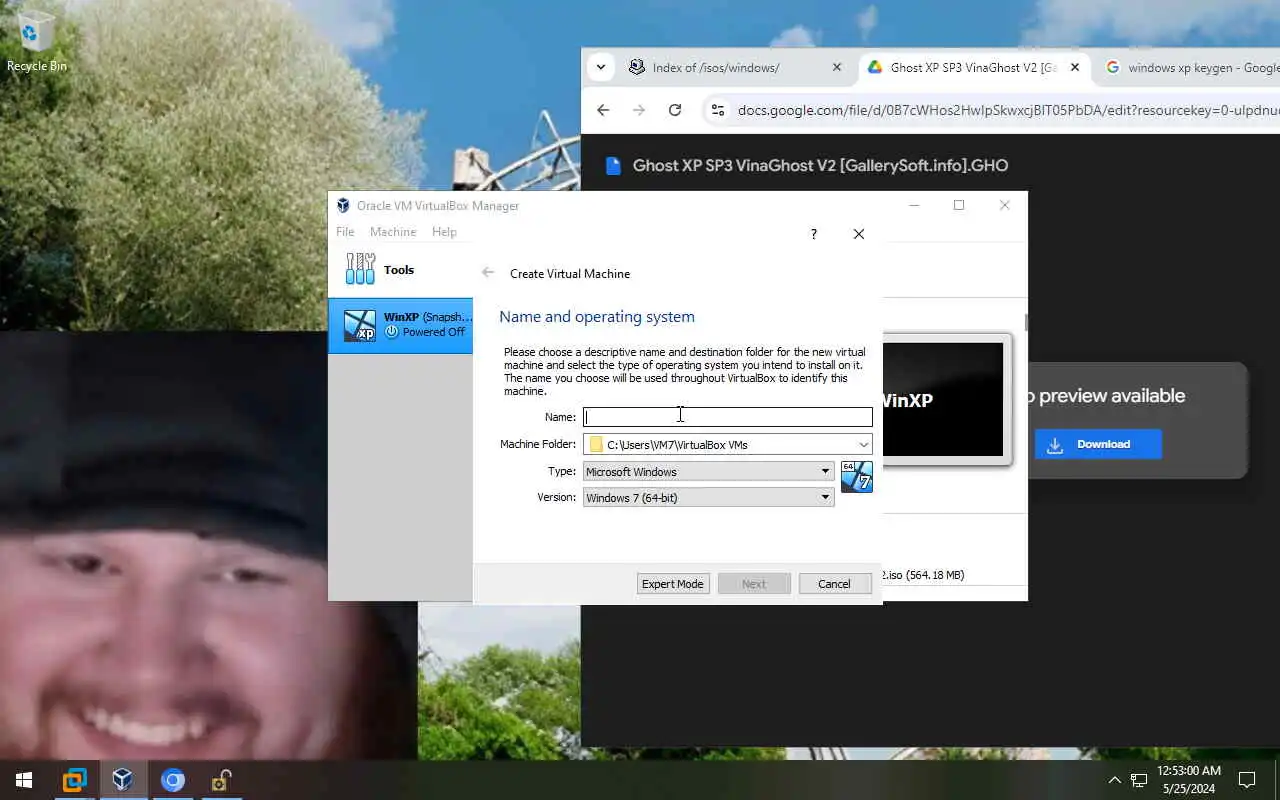Click the VirtualBox taskbar icon
This screenshot has width=1280, height=800.
tap(123, 780)
